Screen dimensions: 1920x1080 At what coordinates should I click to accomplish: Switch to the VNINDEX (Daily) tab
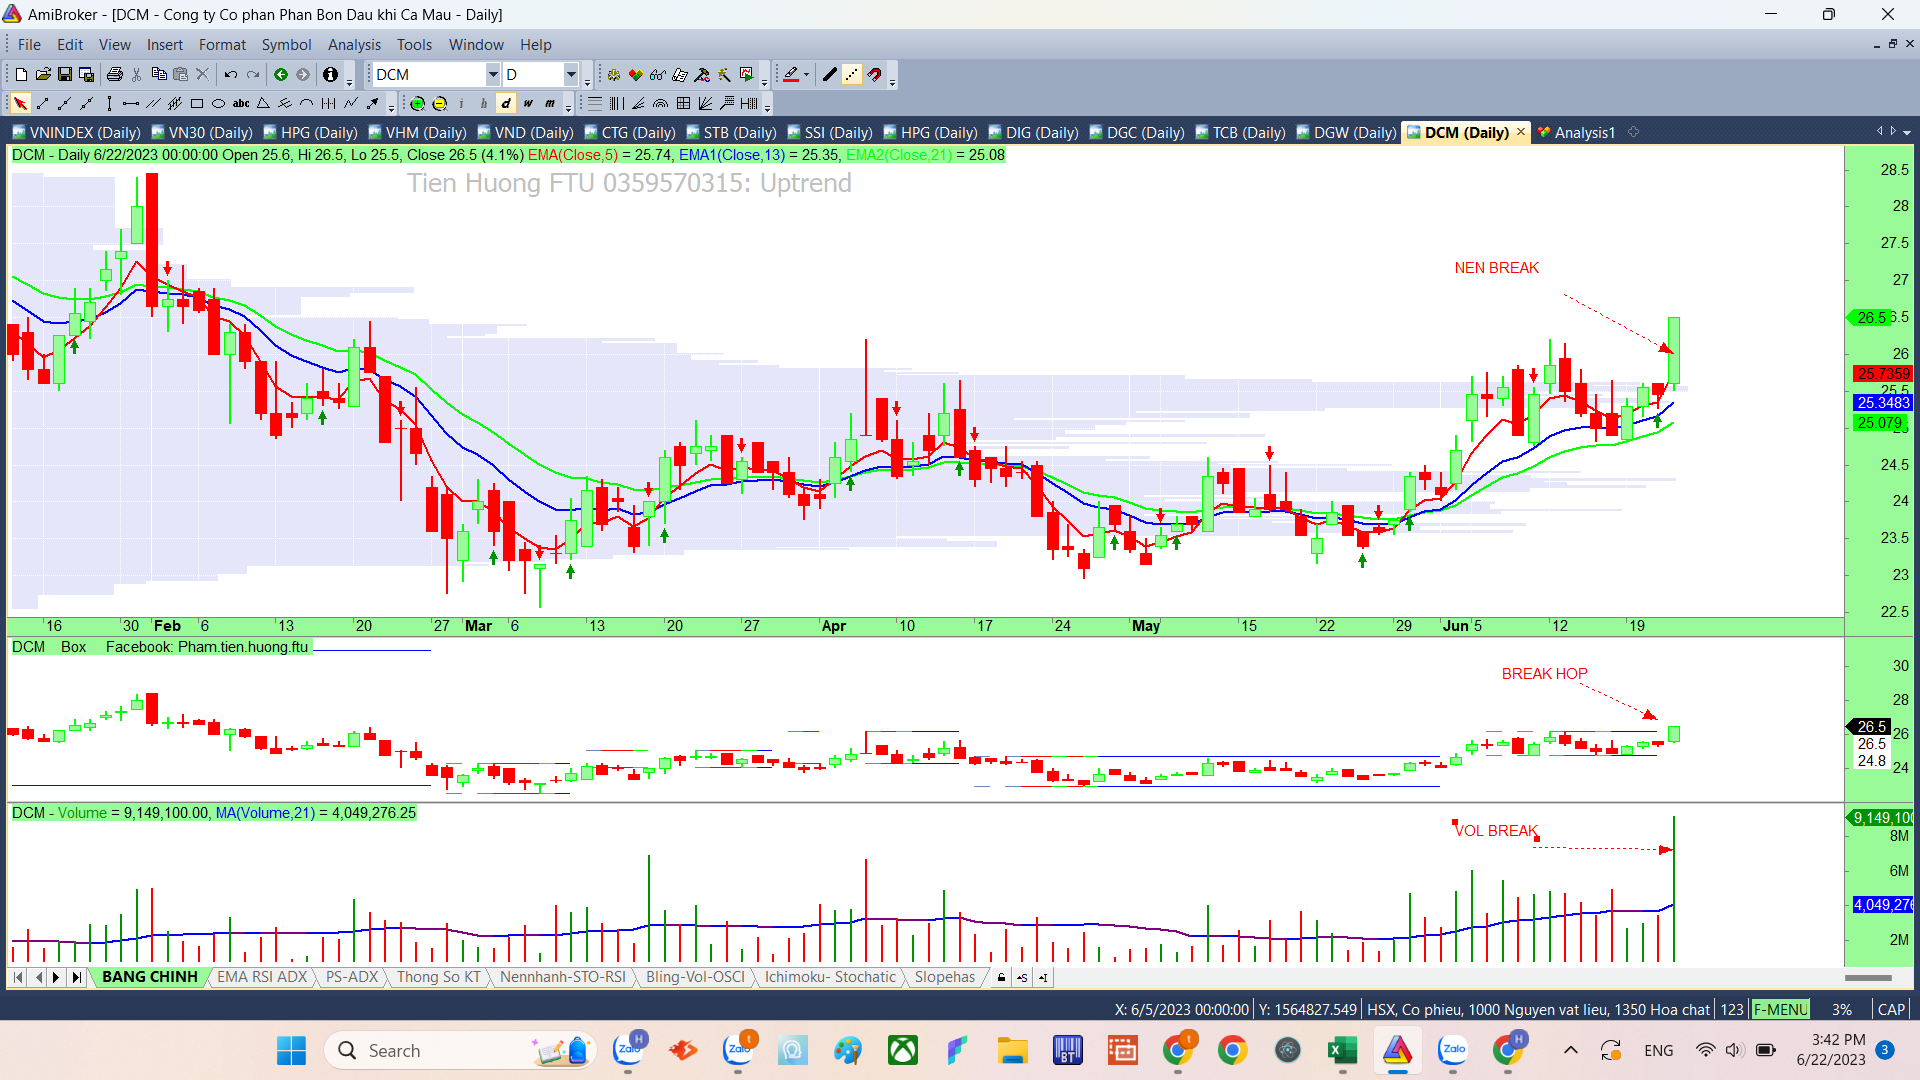coord(76,132)
